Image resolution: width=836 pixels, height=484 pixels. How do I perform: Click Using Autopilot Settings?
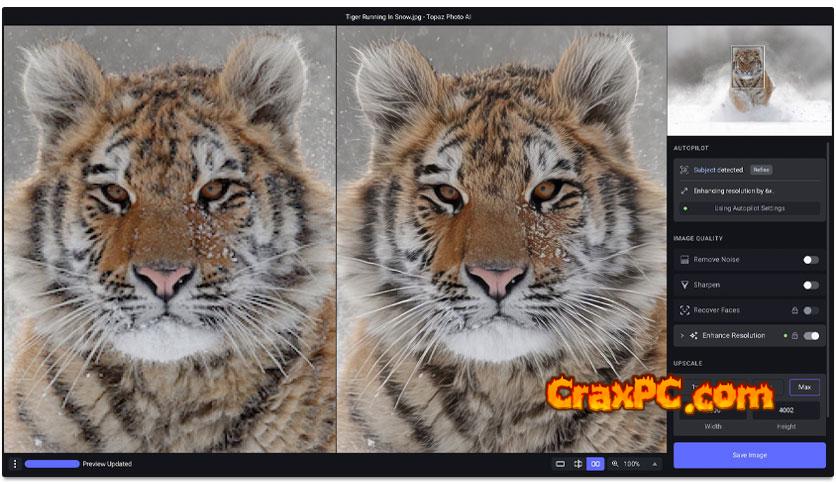click(x=749, y=208)
